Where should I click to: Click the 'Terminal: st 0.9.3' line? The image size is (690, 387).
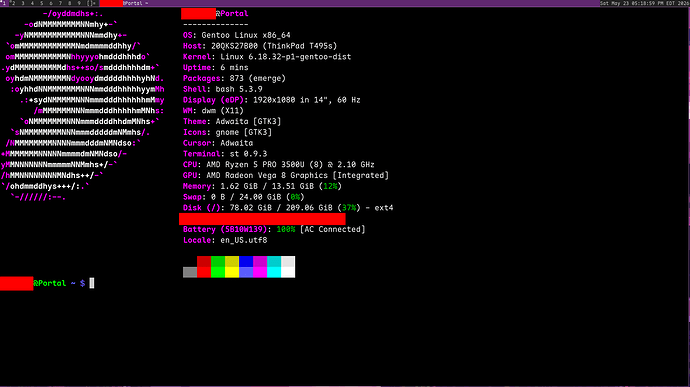click(x=225, y=154)
